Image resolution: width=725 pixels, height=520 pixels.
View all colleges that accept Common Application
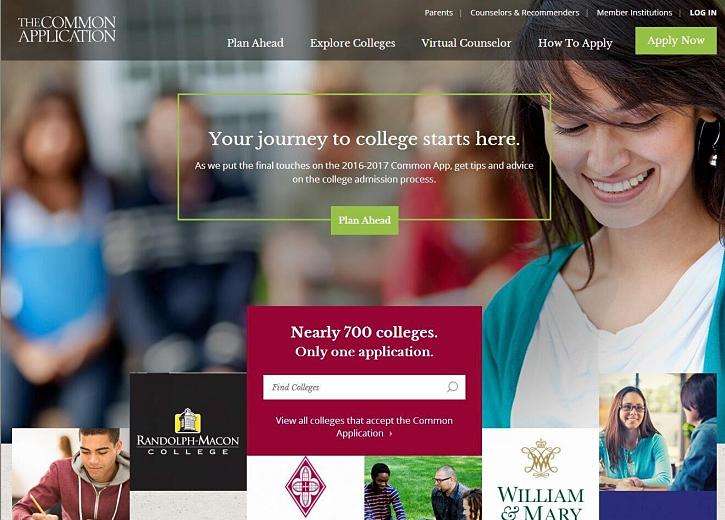(x=364, y=427)
